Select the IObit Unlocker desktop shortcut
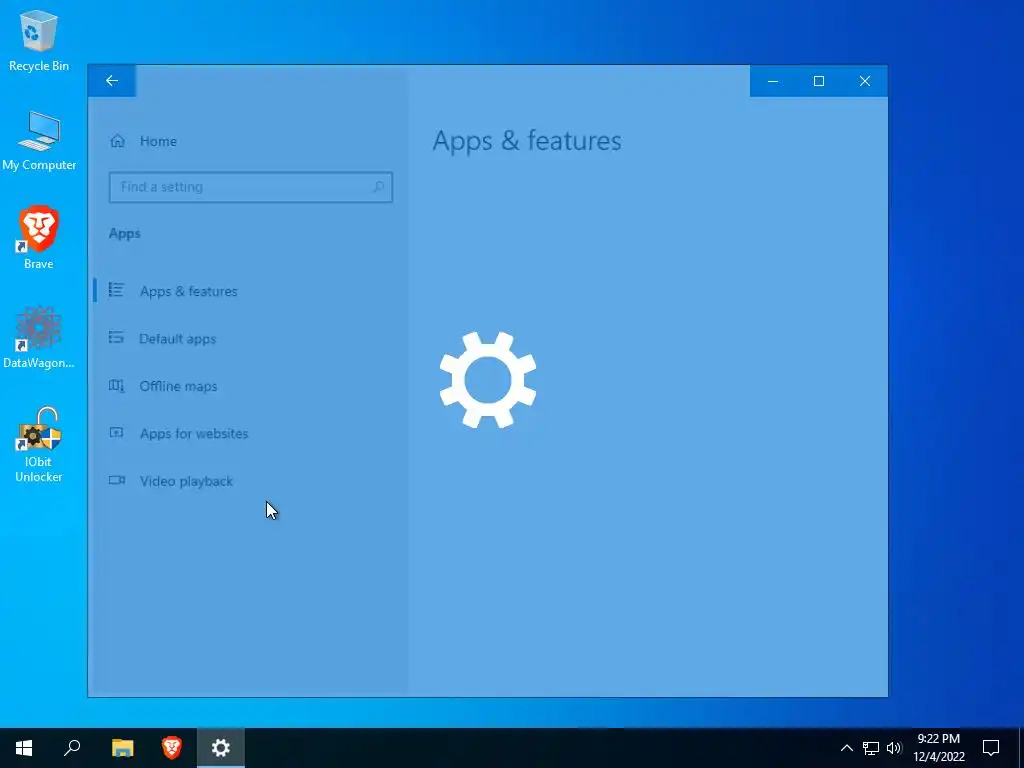Screen dimensions: 1024x768 coord(39,445)
